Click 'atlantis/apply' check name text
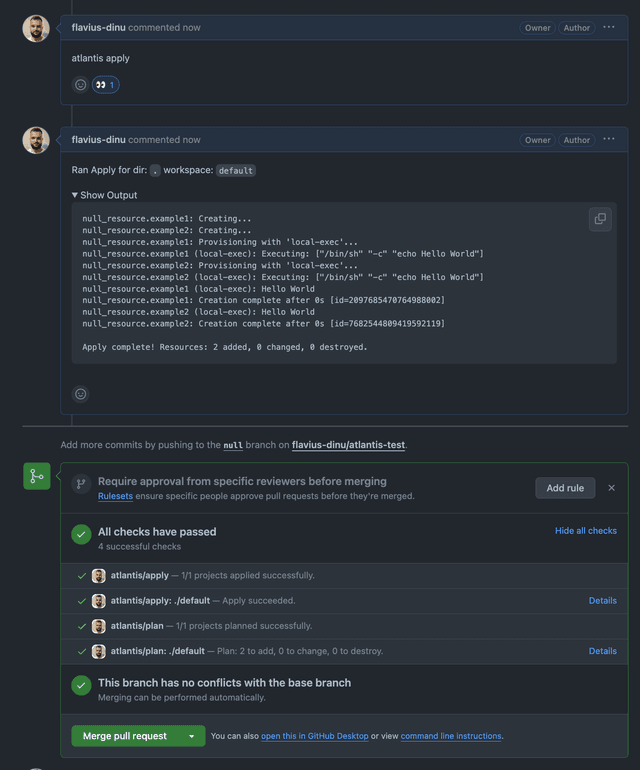 (x=139, y=576)
